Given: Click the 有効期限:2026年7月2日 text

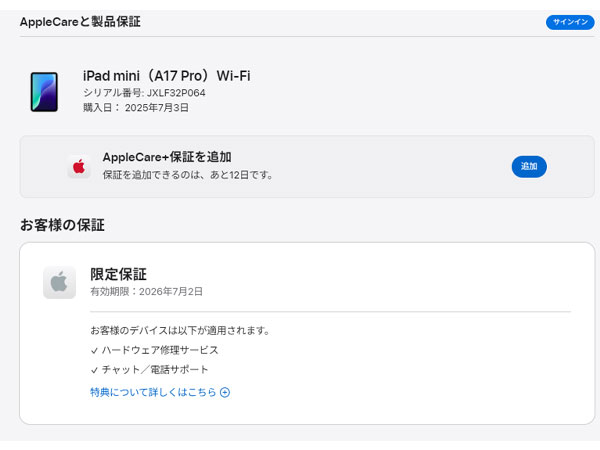Looking at the screenshot, I should click(x=146, y=292).
